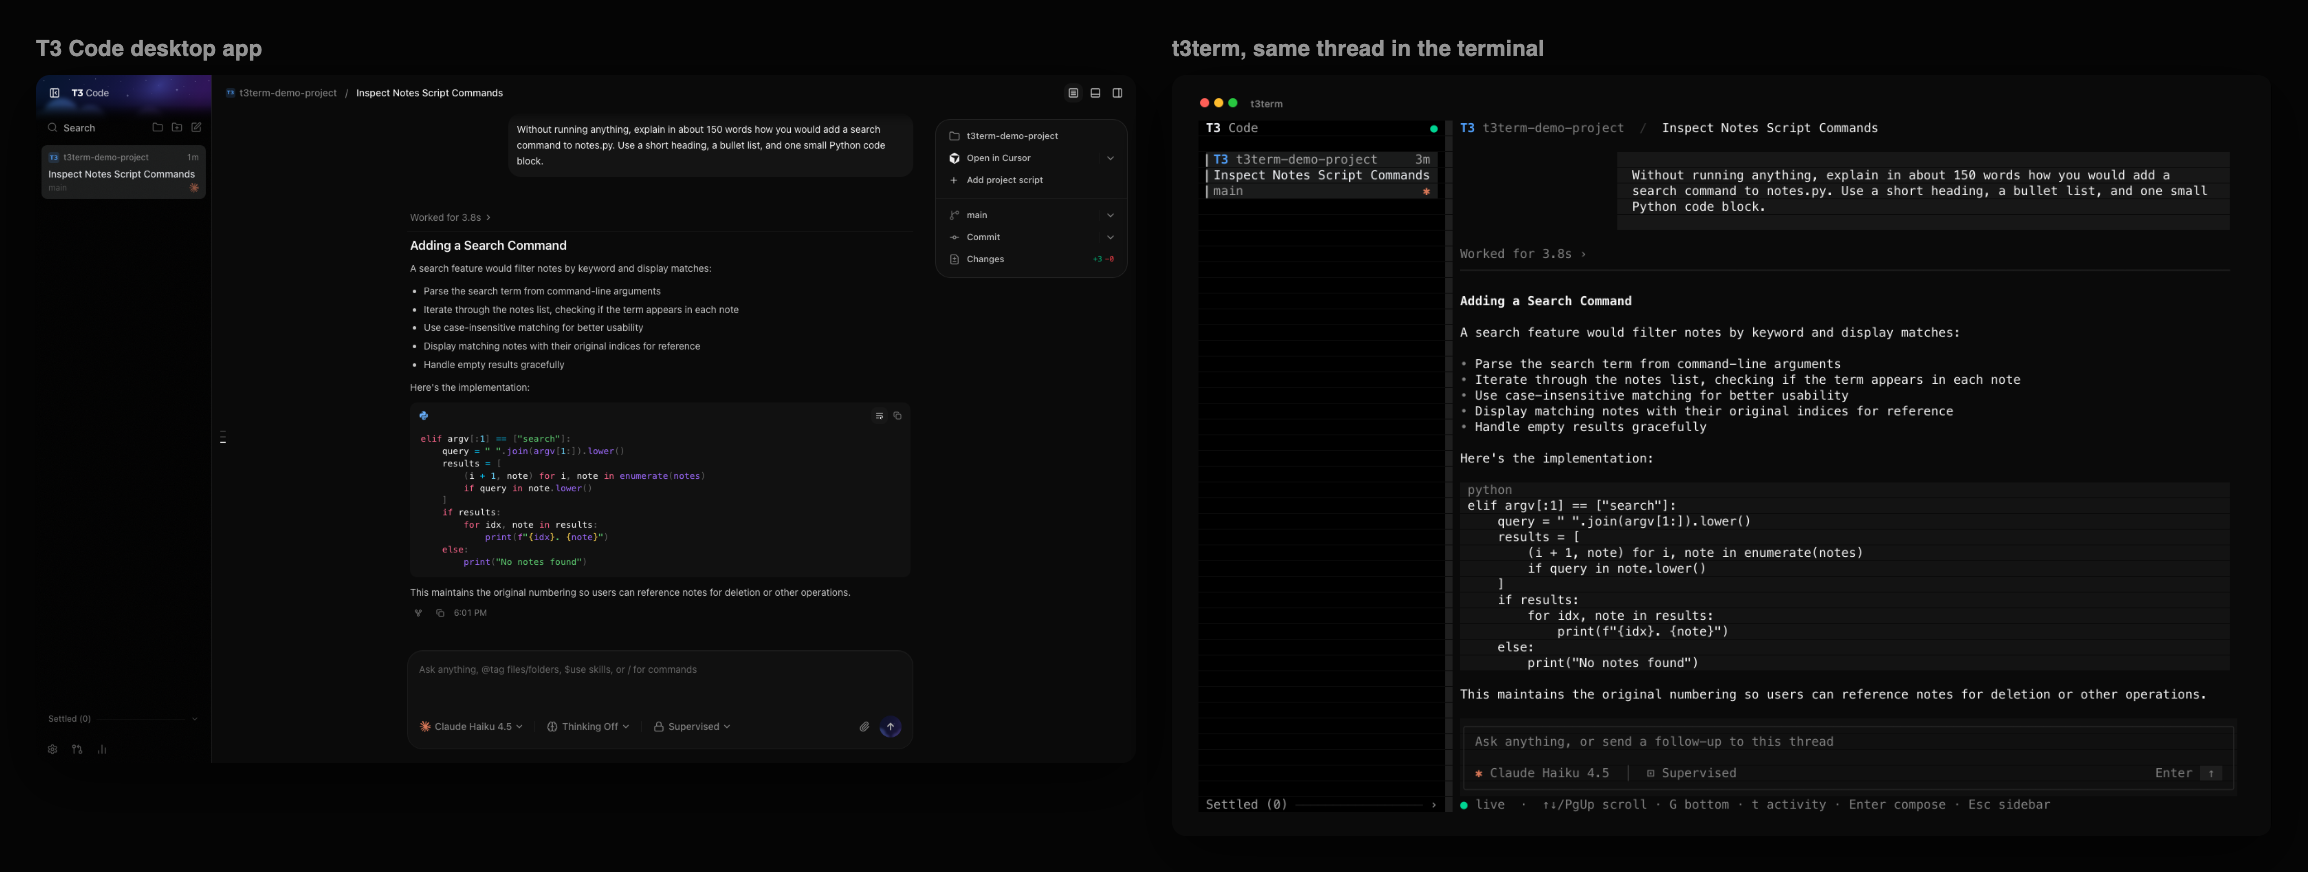Click the bar chart icon in sidebar footer

[x=102, y=749]
